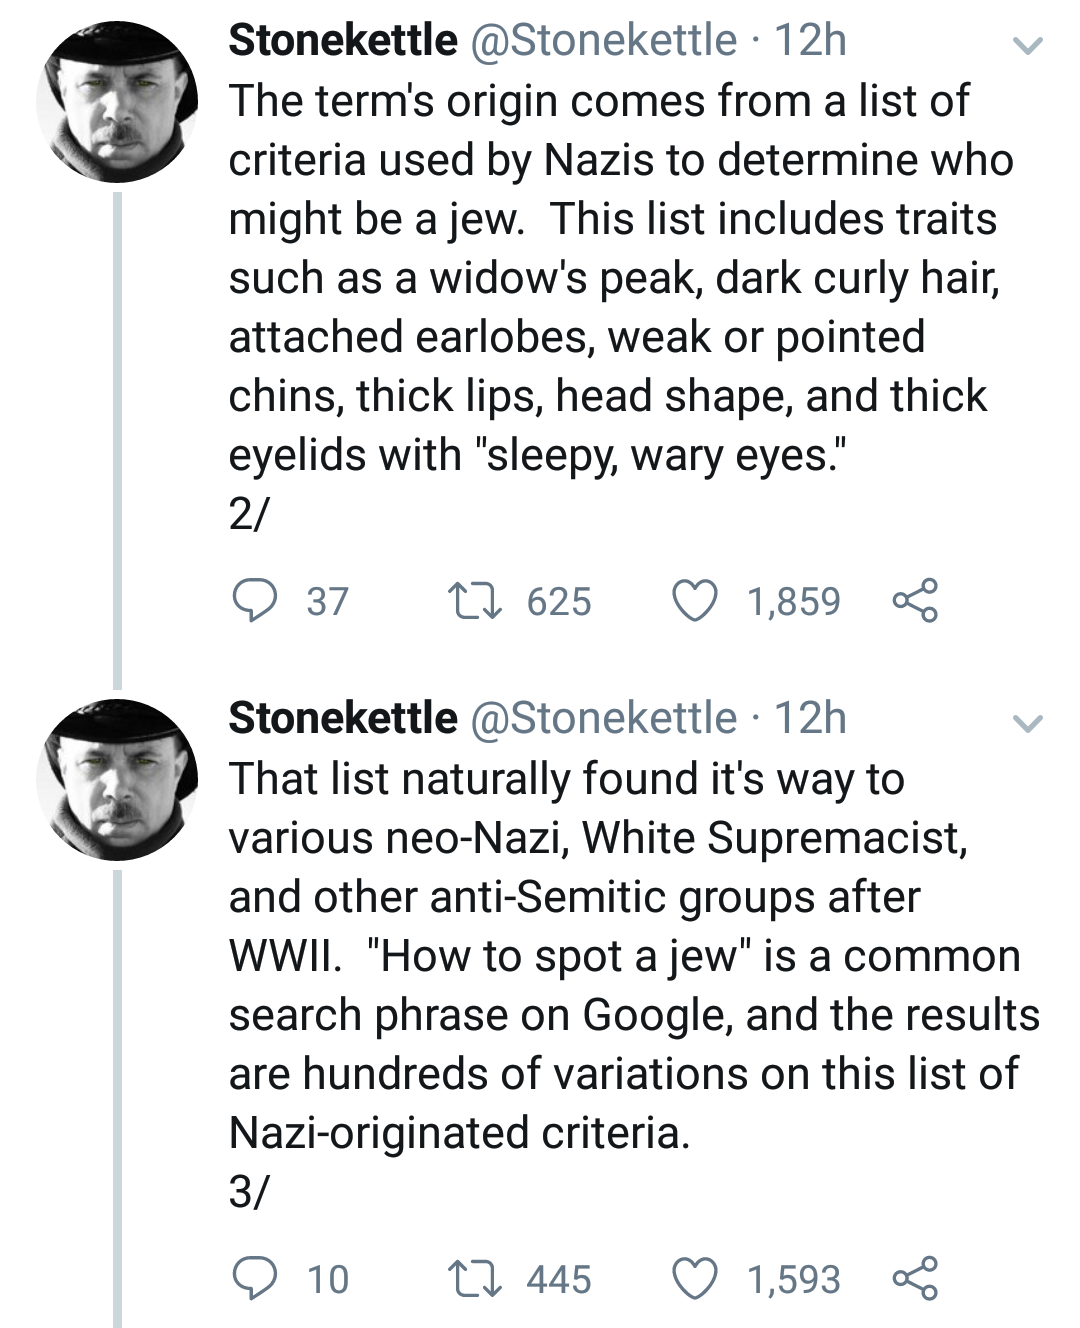Click Stonekettle display name on first tweet
Screen dimensions: 1080x1328
pos(342,41)
